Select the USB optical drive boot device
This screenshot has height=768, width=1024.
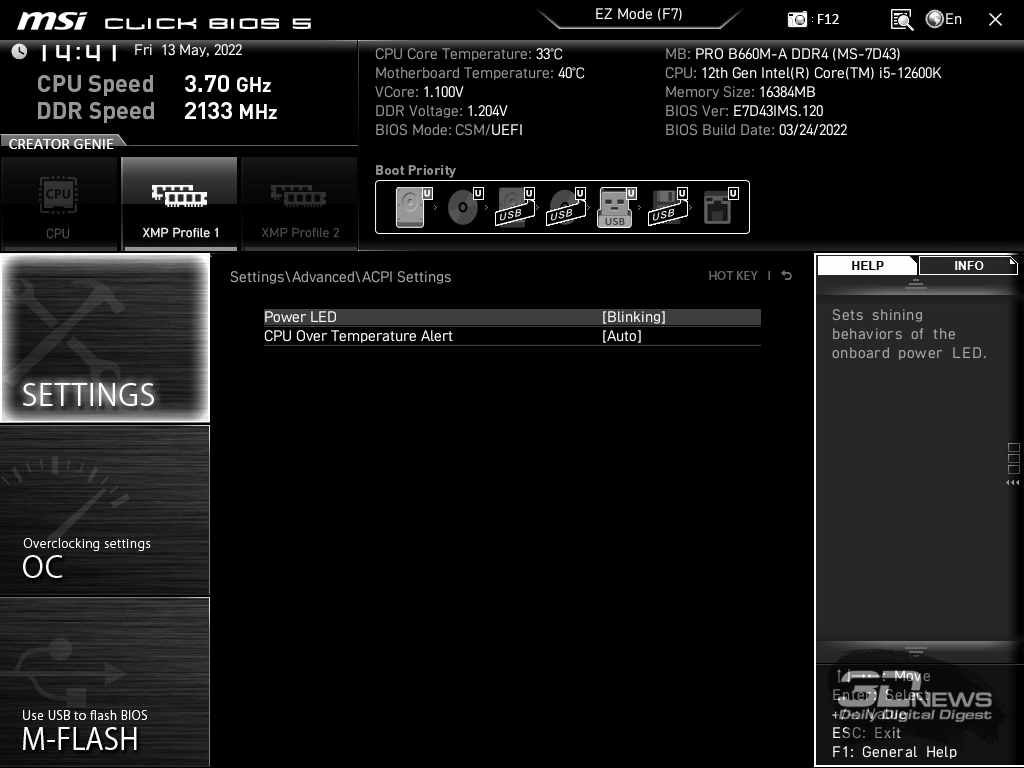pyautogui.click(x=566, y=207)
